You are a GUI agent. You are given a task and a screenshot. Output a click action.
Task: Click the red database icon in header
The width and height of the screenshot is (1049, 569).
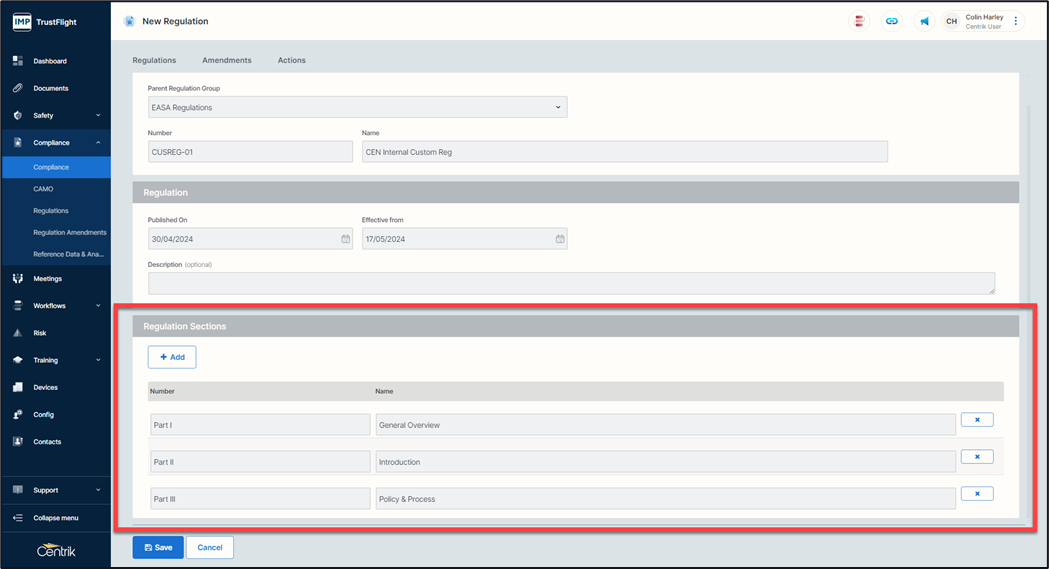859,21
